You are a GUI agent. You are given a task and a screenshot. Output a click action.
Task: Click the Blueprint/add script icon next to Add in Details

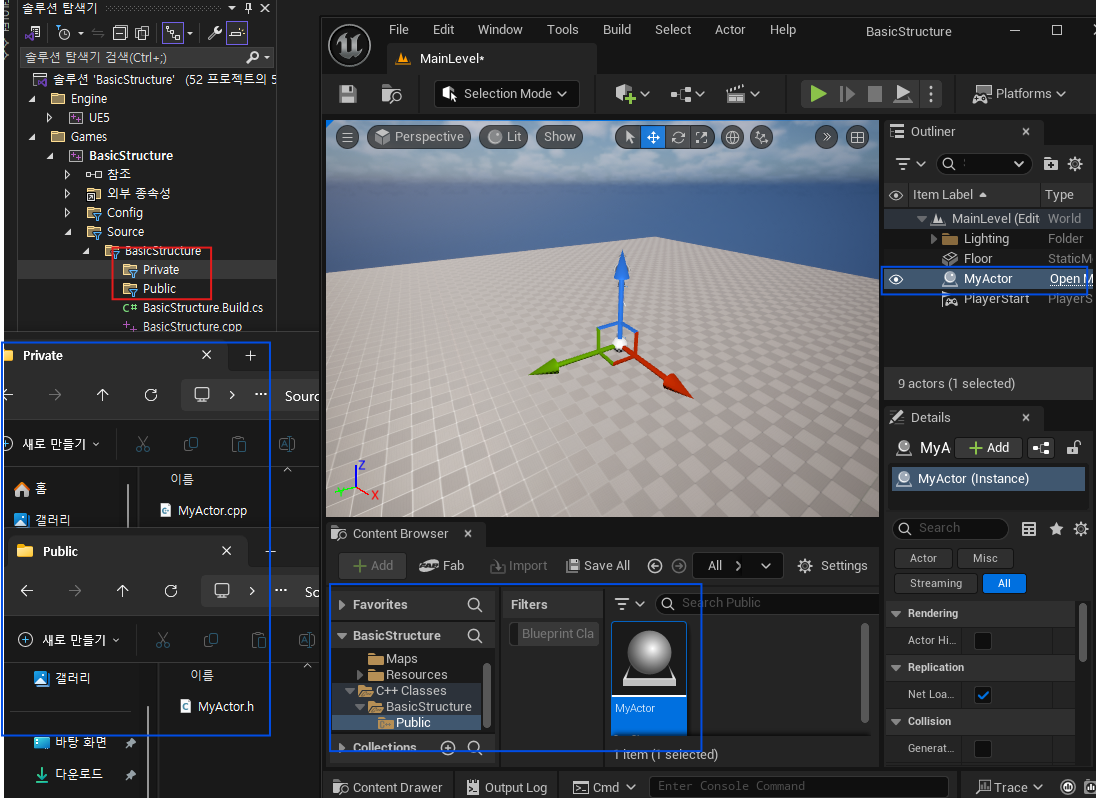(x=1041, y=448)
